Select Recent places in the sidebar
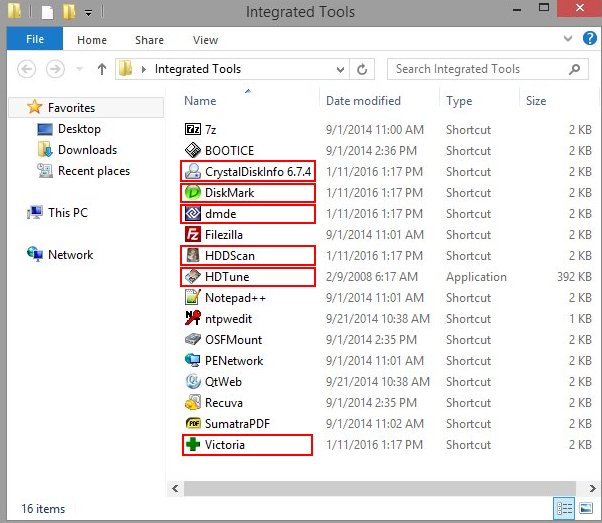Image resolution: width=602 pixels, height=523 pixels. click(x=94, y=171)
